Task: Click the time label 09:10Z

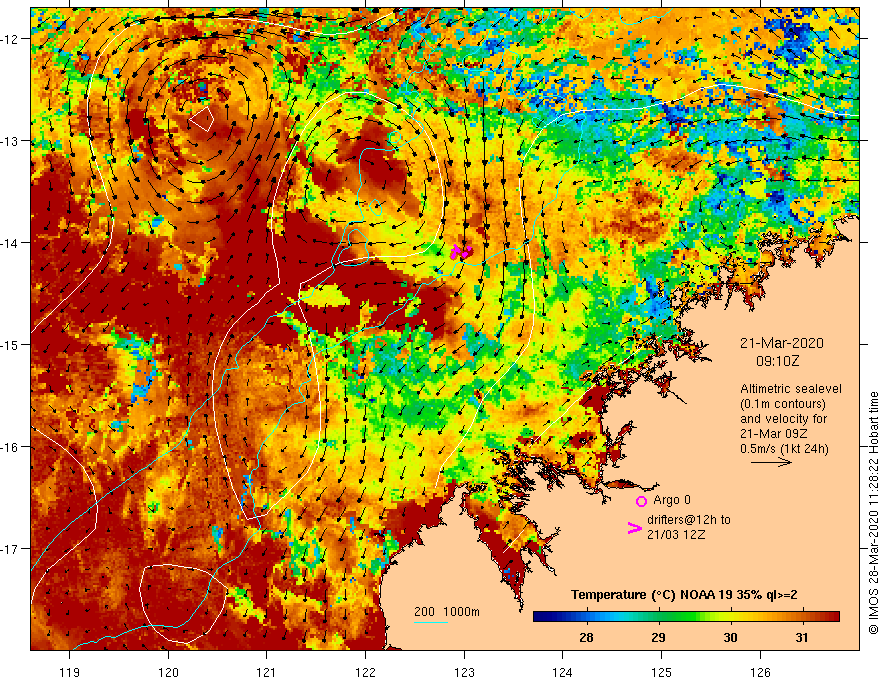Action: 777,361
